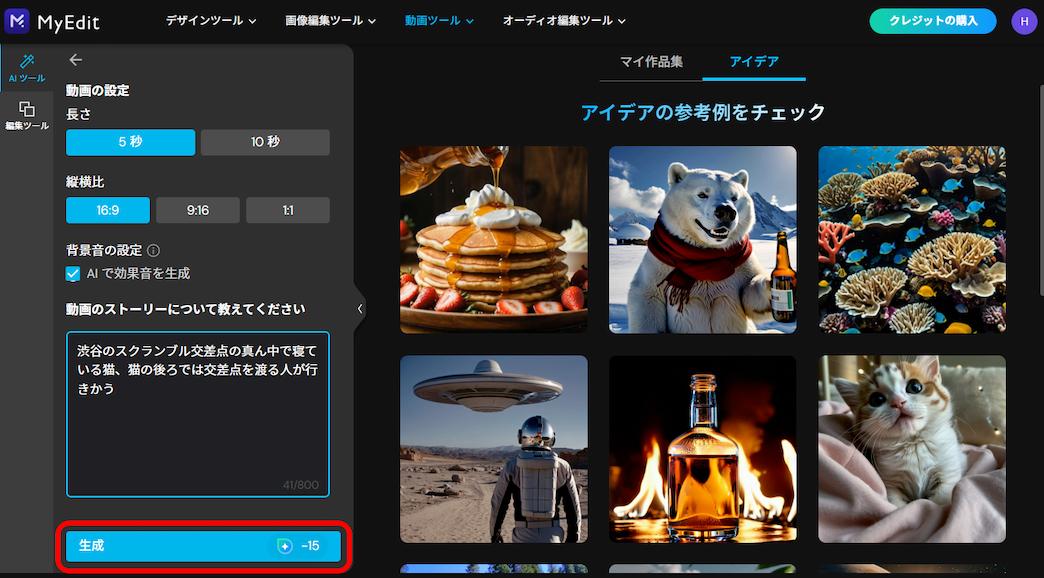Expand the 画像編集ツール dropdown menu

coord(331,21)
